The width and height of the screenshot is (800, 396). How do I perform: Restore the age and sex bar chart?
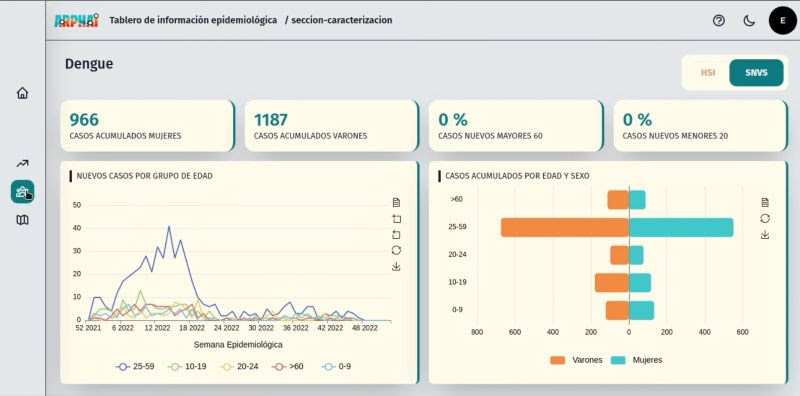(x=765, y=218)
